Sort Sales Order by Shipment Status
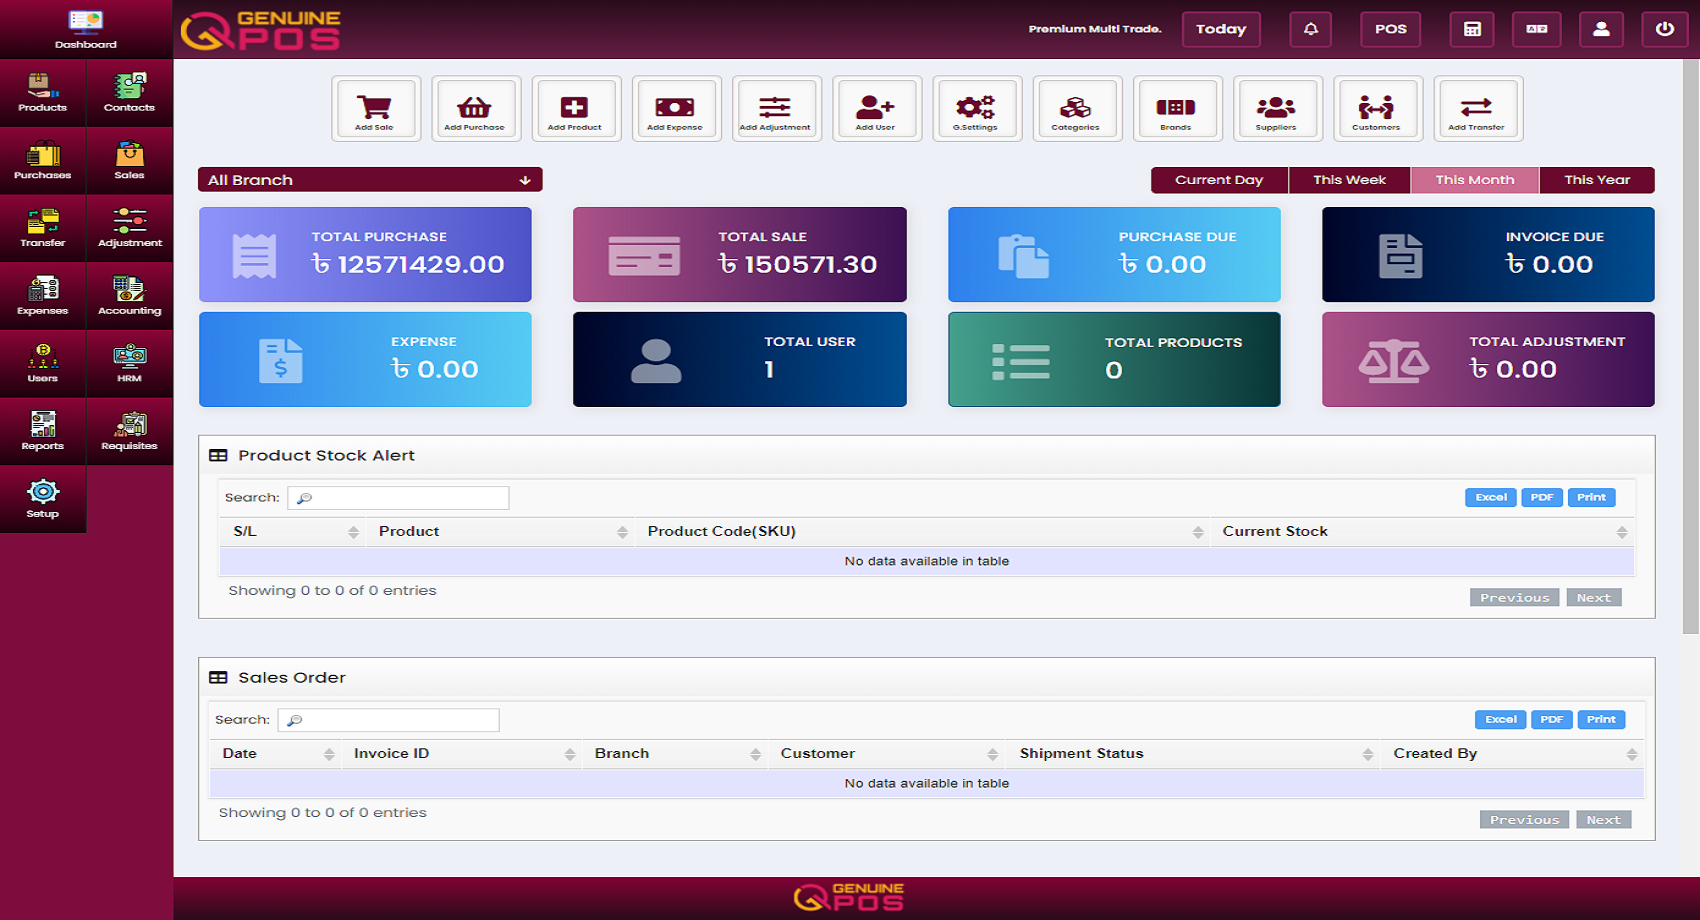The width and height of the screenshot is (1700, 920). (1192, 754)
